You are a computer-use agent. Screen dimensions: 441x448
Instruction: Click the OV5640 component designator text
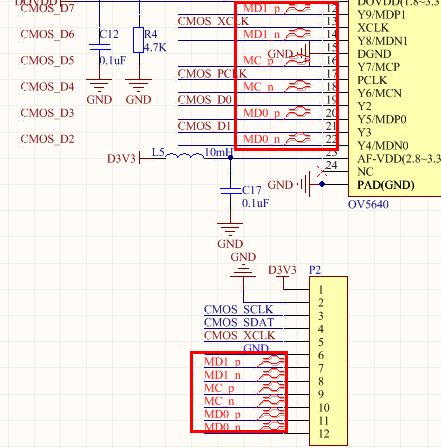point(368,204)
